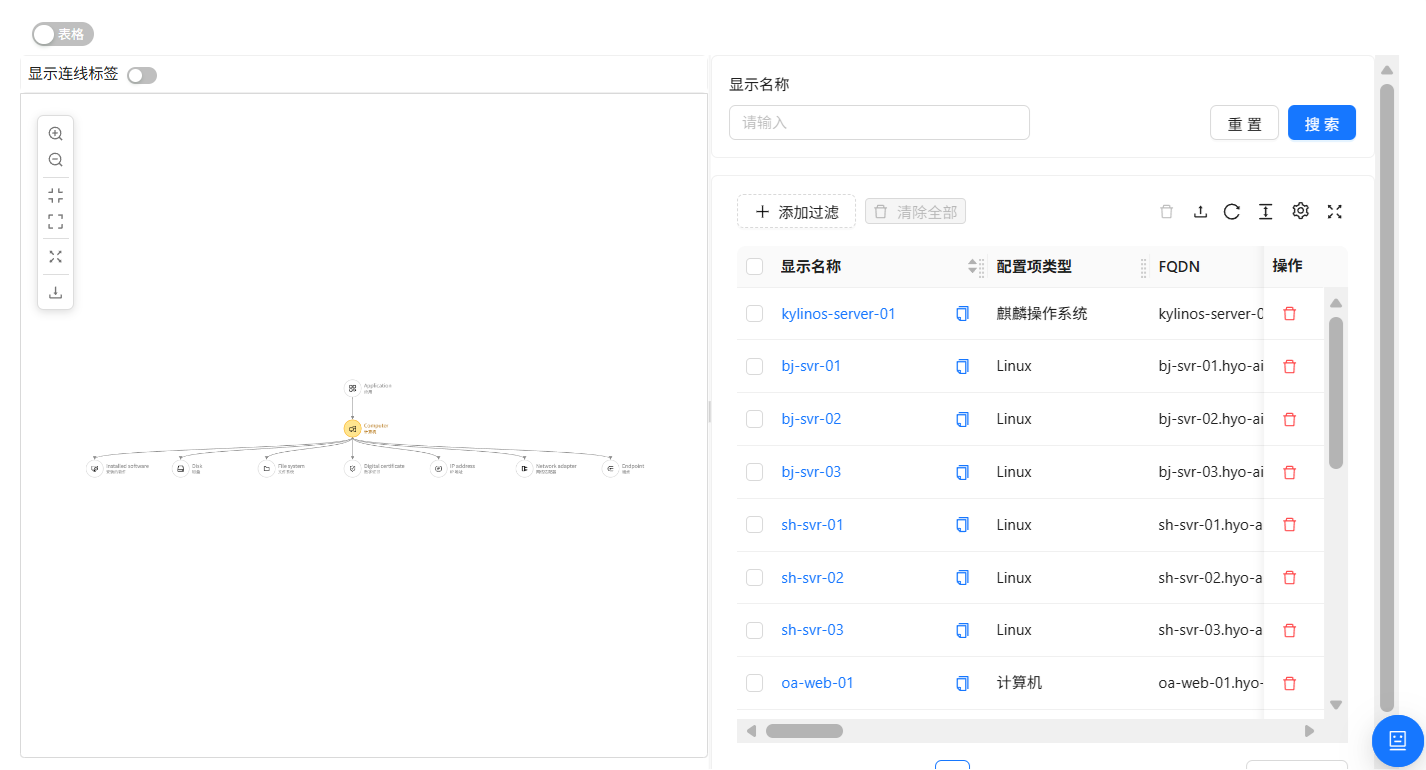Click the column resize handle after 配置项类型
Viewport: 1426px width, 770px height.
click(x=1144, y=267)
